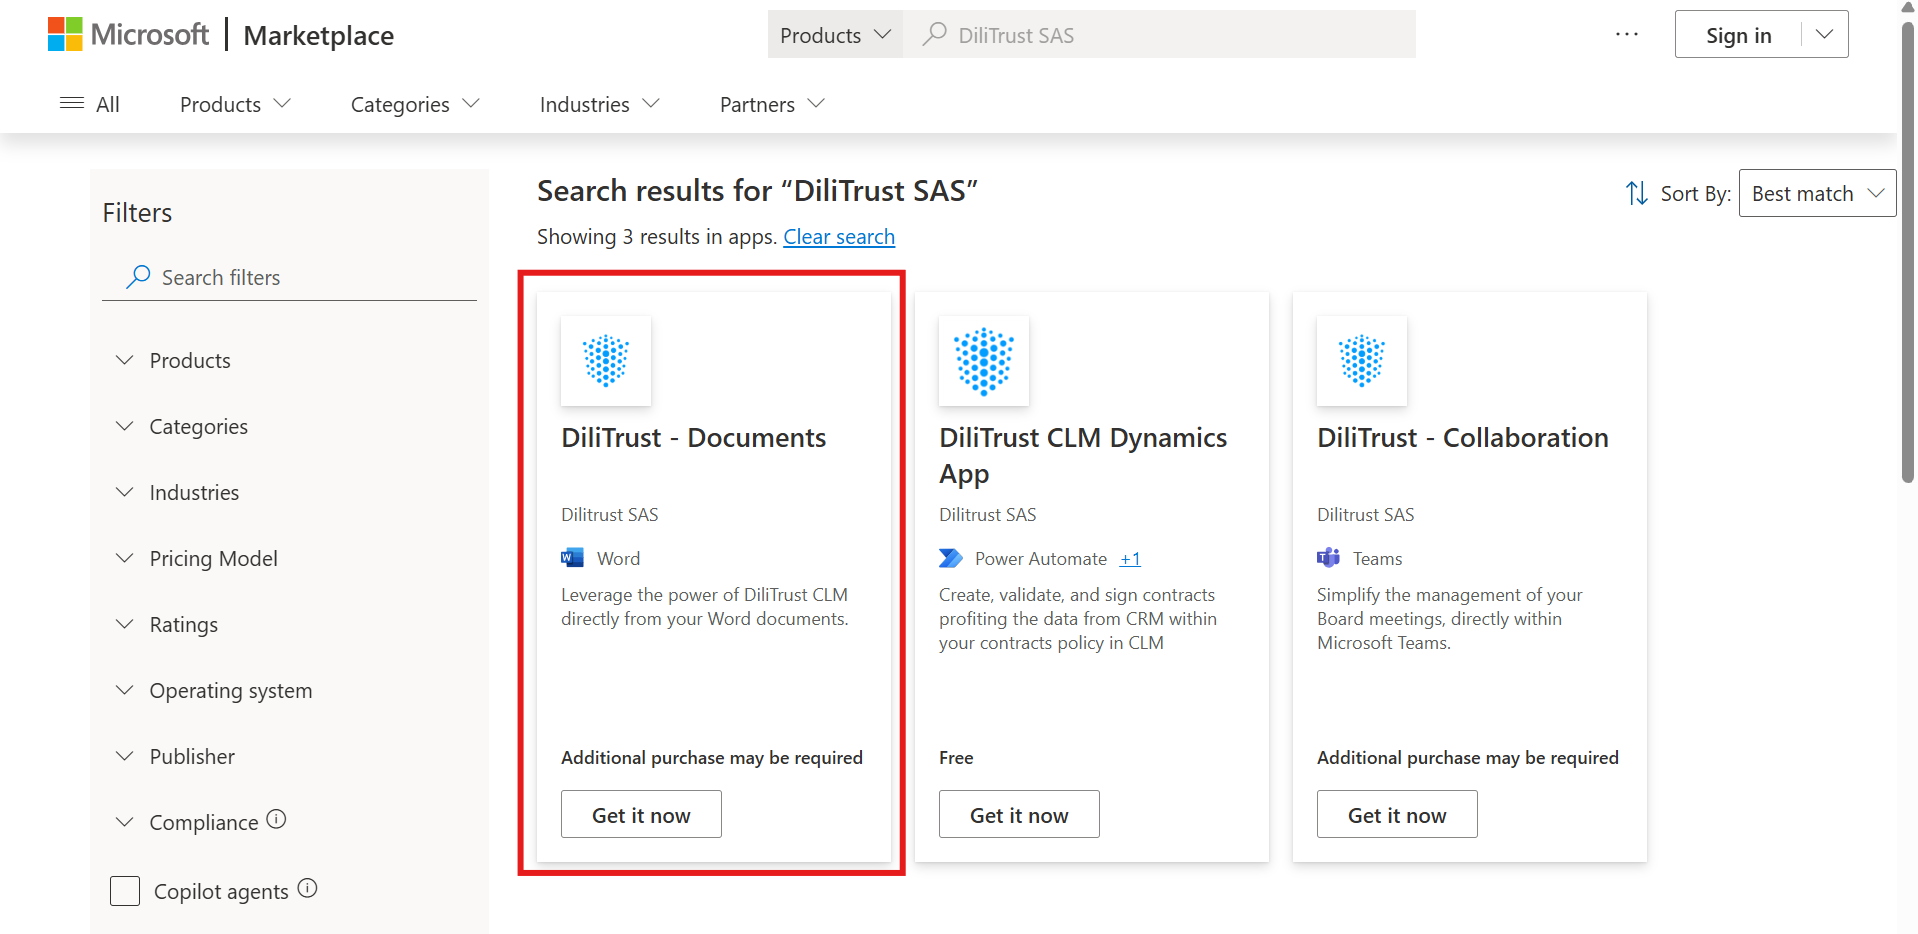Get DiliTrust CLM Dynamics App now
Screen dimensions: 1918x934
1019,814
